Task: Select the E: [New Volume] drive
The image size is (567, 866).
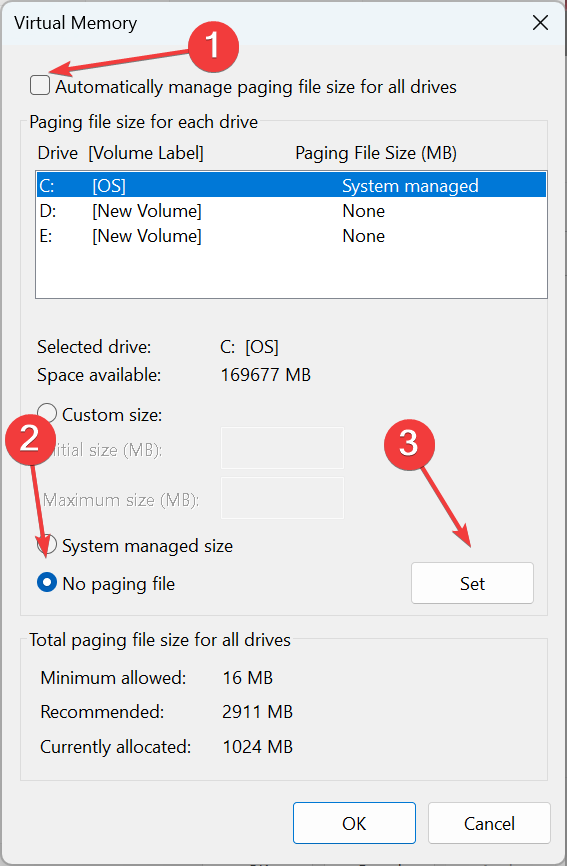Action: (292, 236)
